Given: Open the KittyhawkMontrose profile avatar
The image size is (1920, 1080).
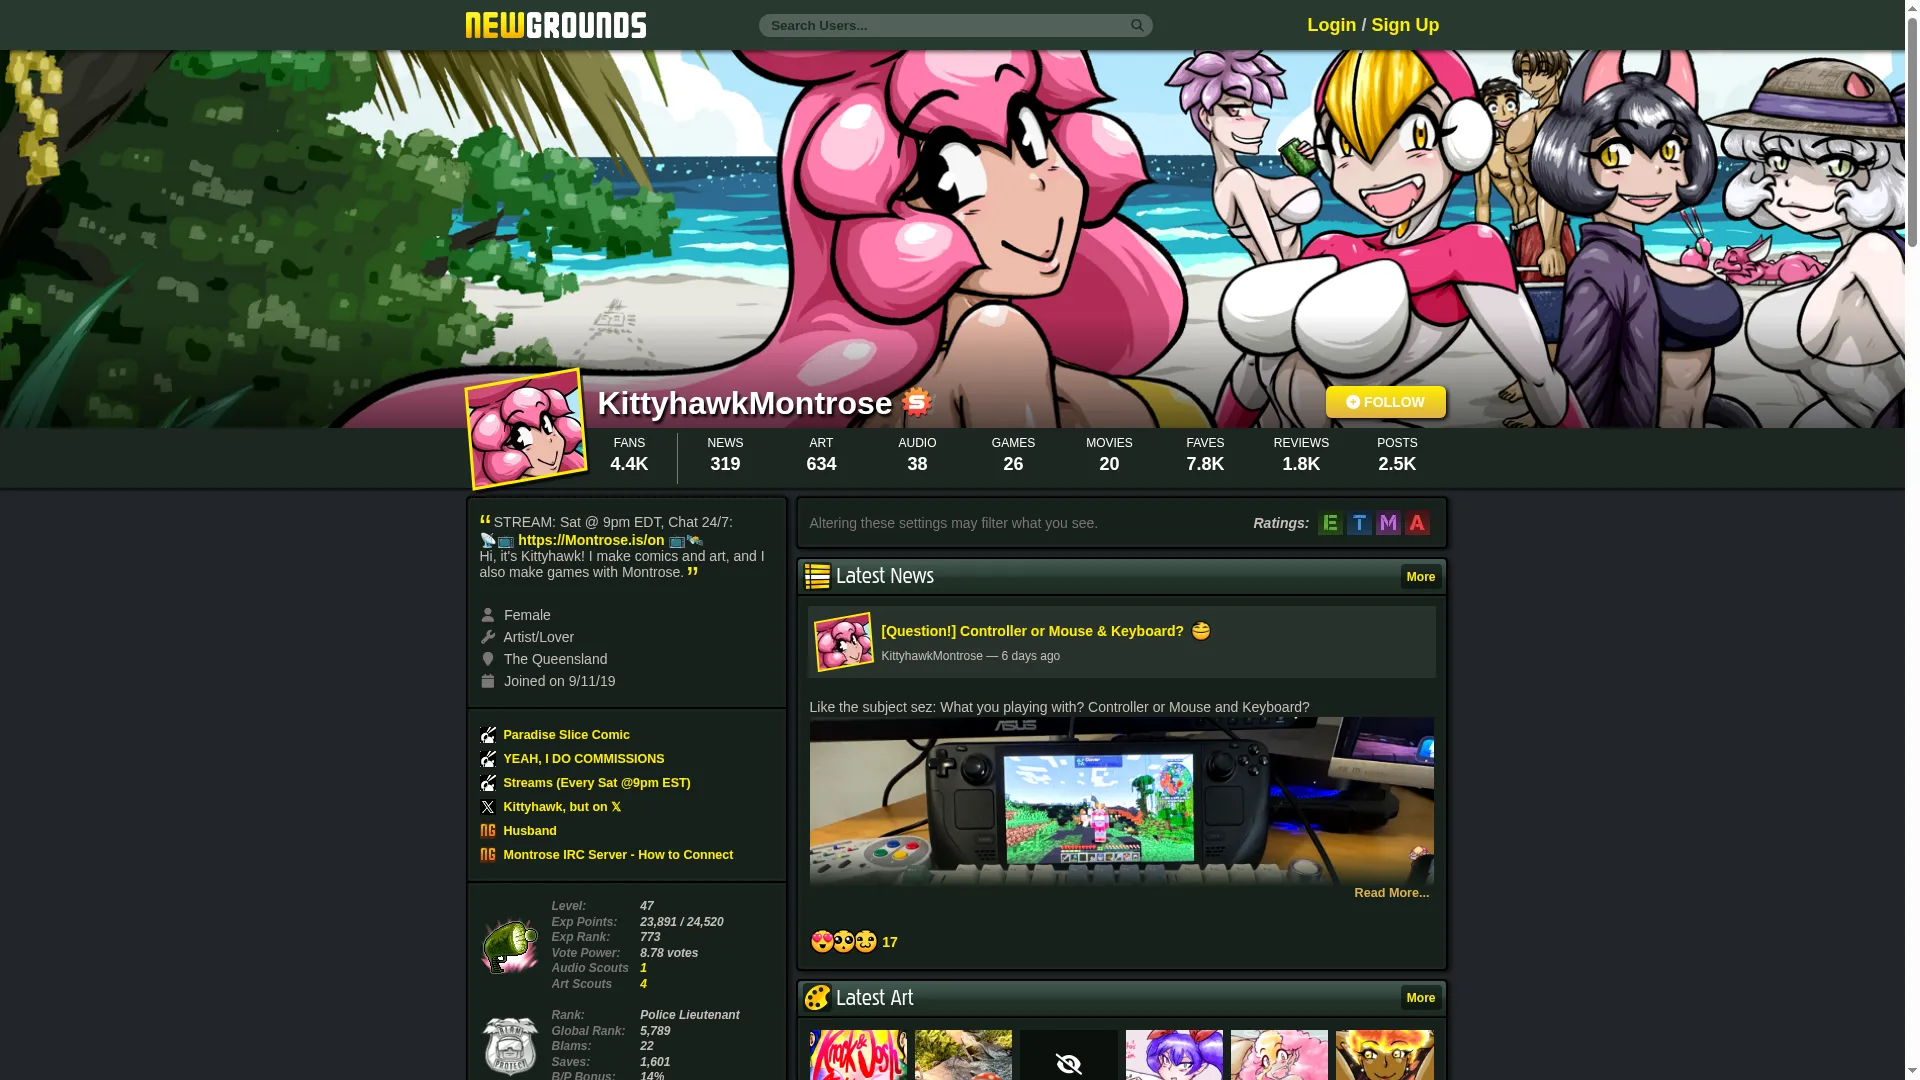Looking at the screenshot, I should point(526,429).
